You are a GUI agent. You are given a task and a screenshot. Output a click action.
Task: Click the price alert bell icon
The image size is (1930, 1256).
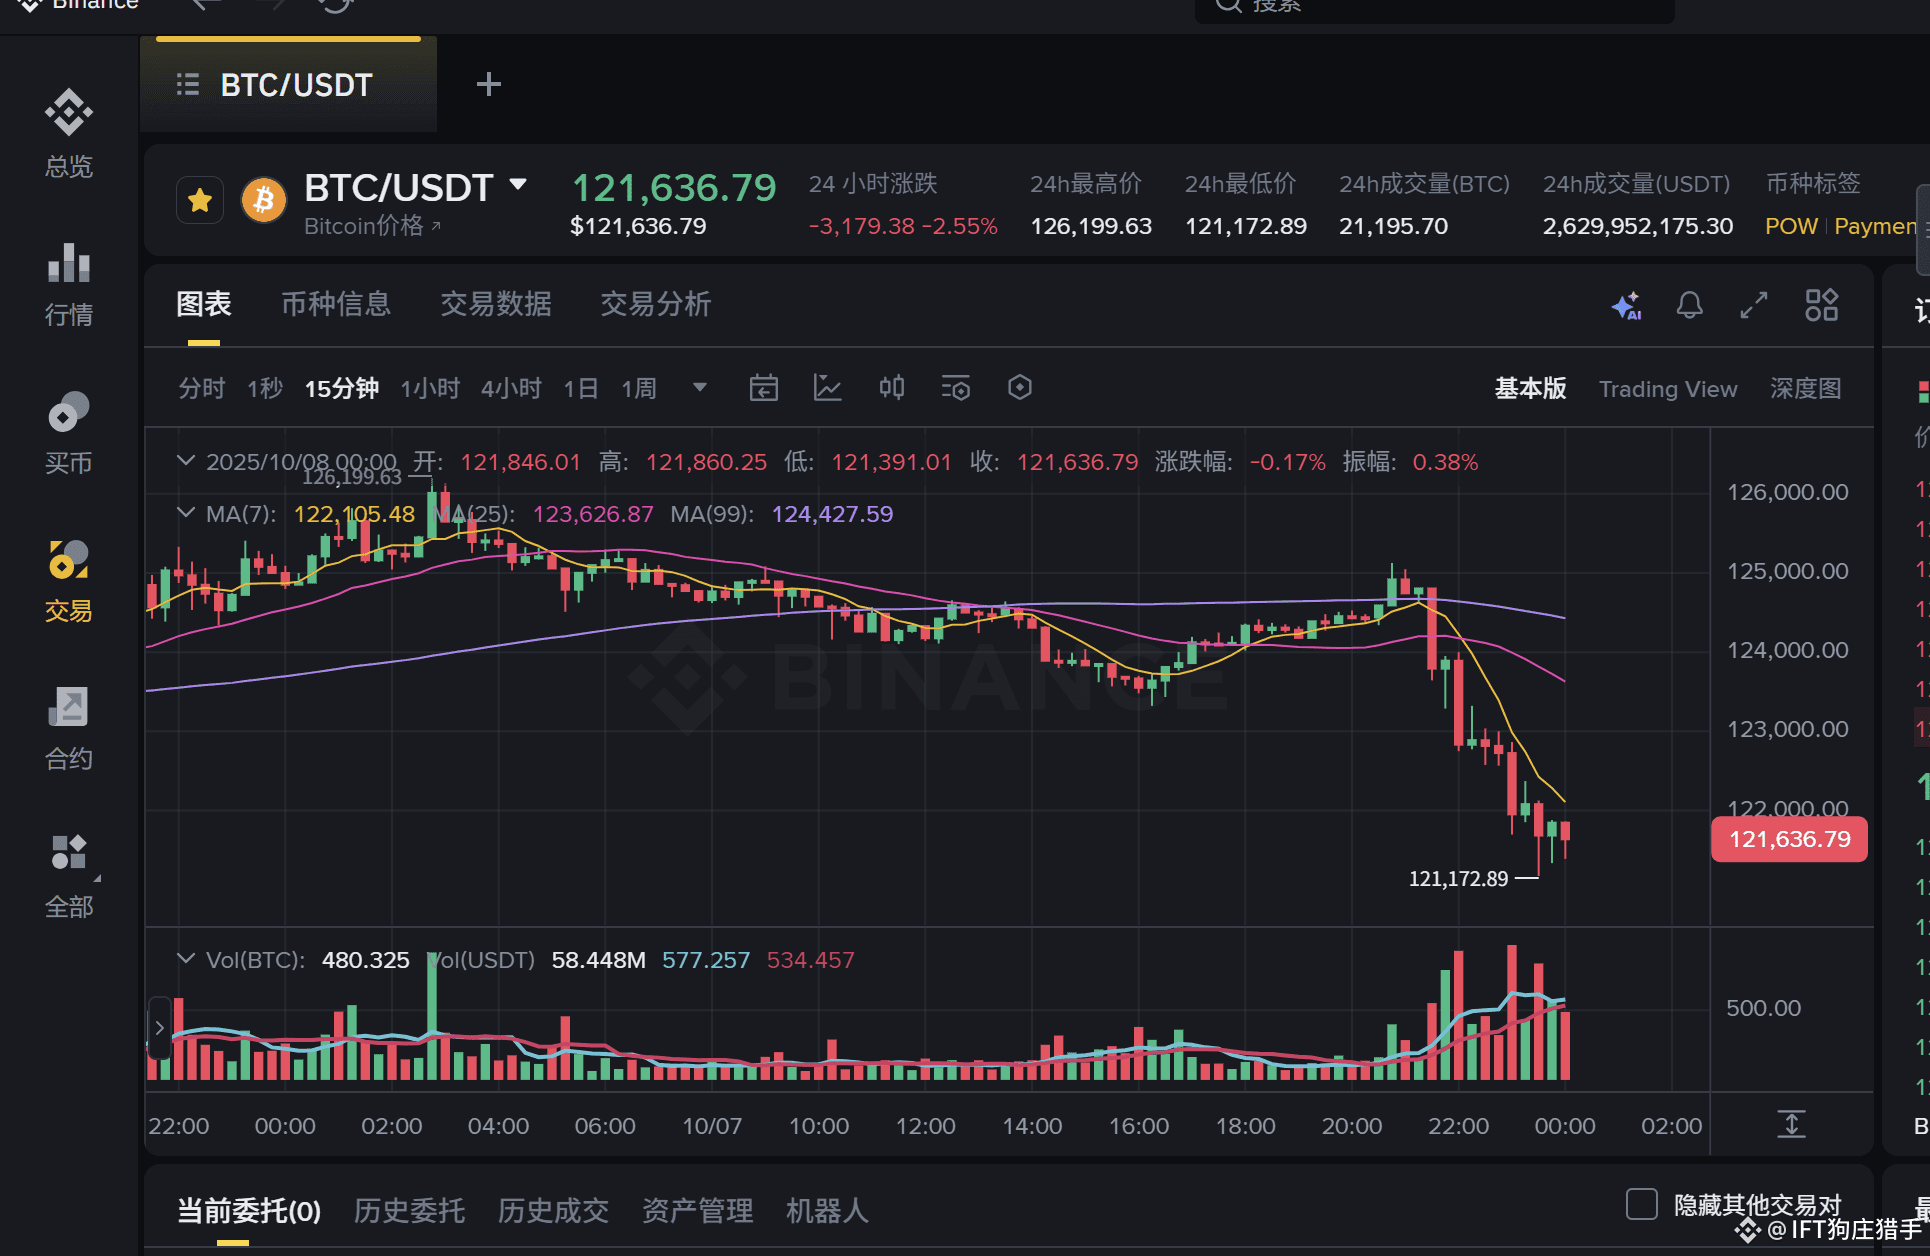[1689, 305]
